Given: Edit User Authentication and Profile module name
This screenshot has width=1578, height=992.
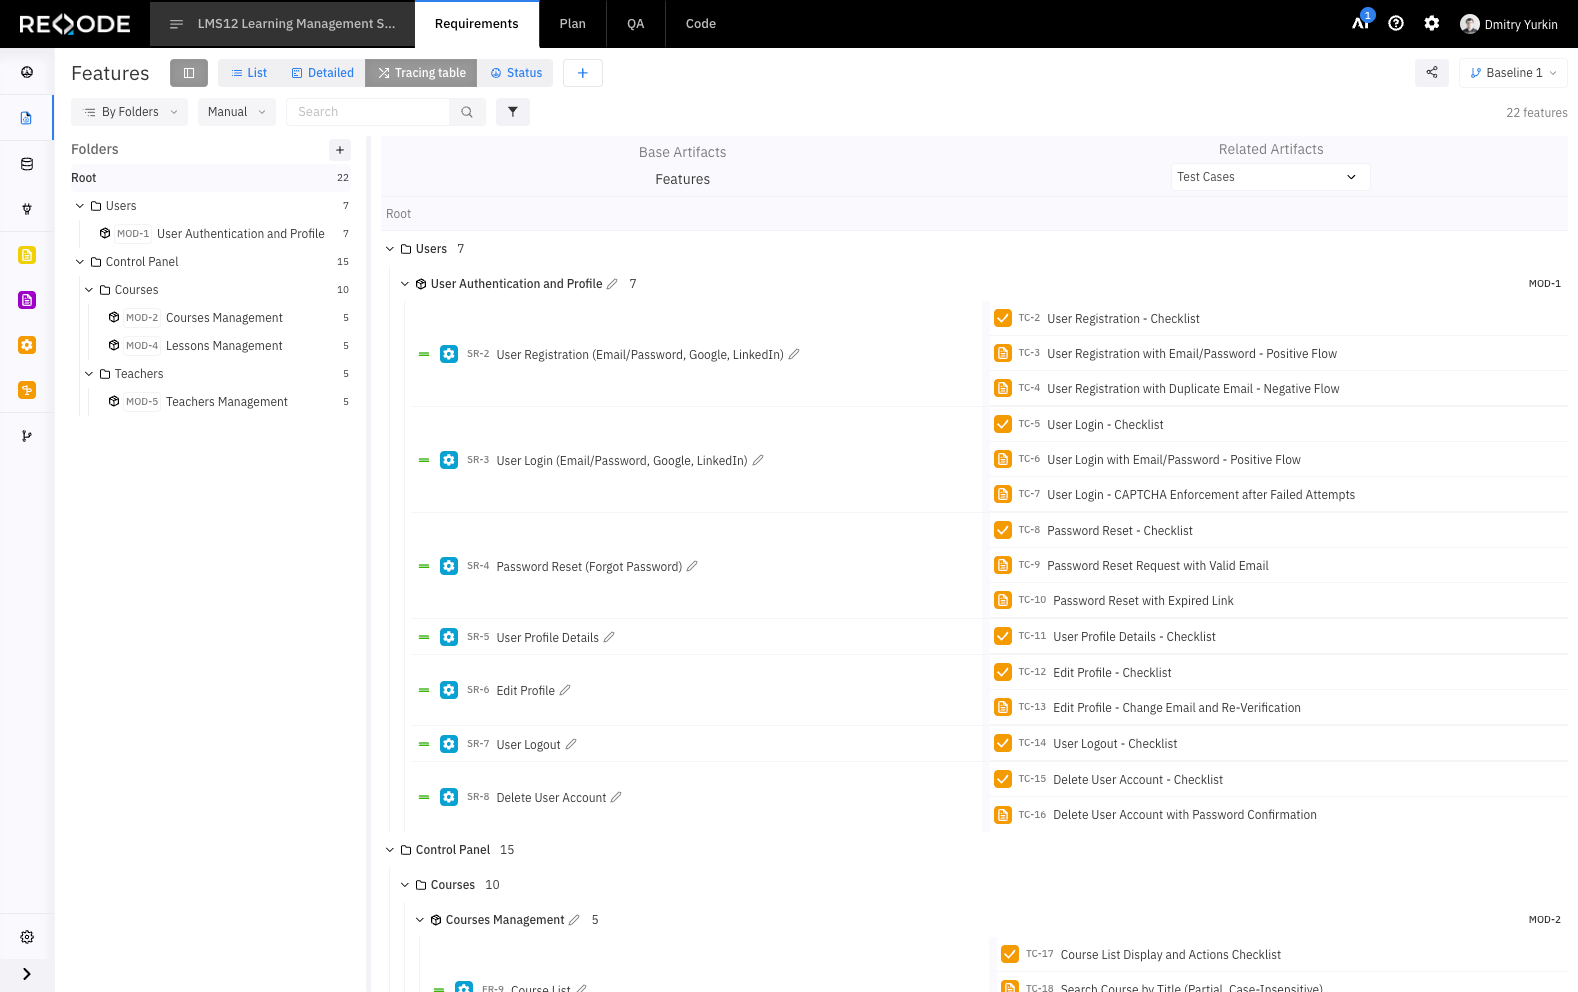Looking at the screenshot, I should point(612,284).
